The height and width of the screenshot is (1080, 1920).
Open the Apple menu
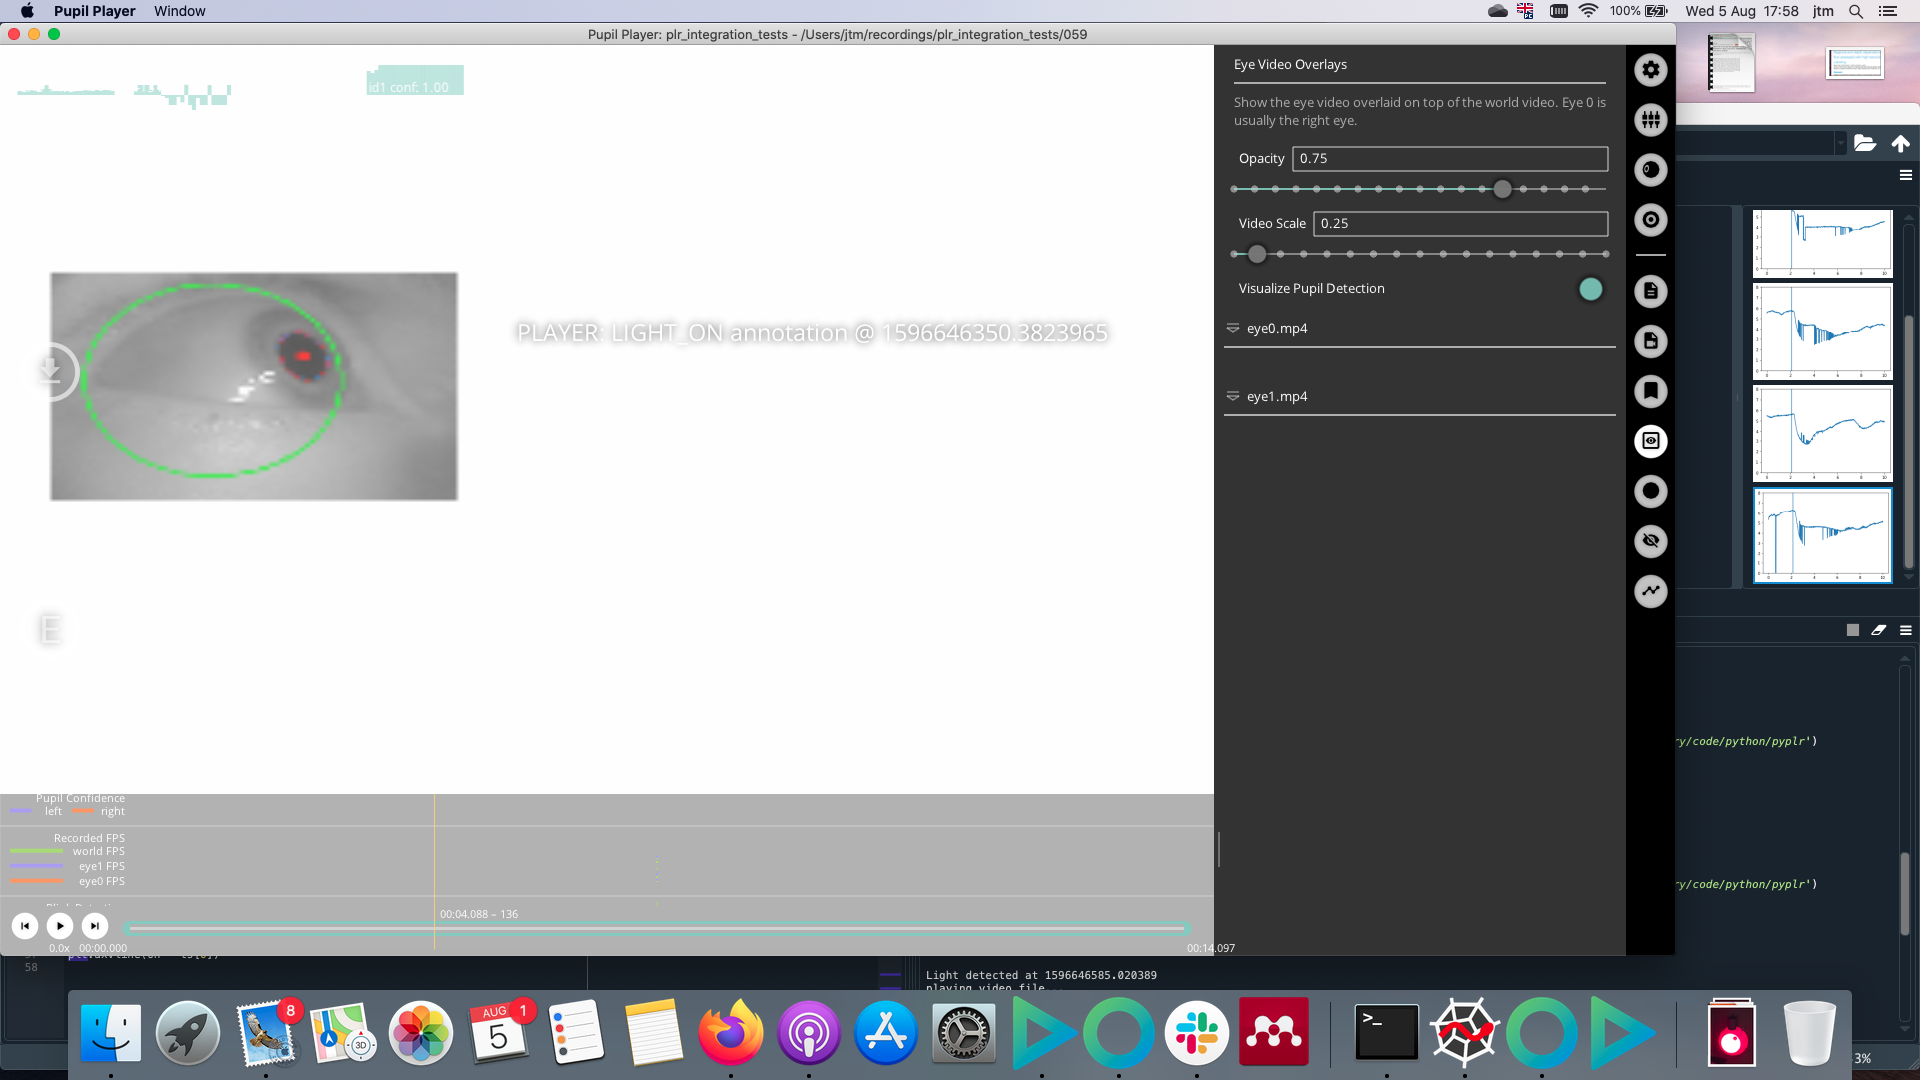[27, 11]
